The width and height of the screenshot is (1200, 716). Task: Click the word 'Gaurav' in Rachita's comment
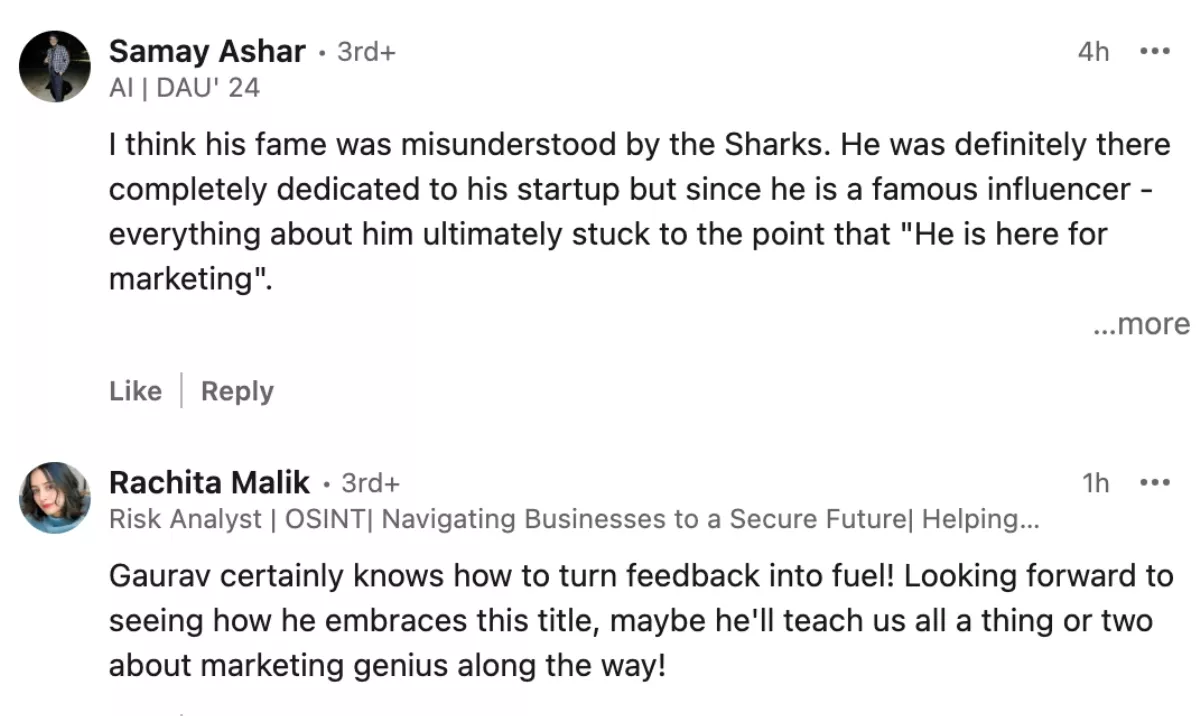tap(161, 577)
